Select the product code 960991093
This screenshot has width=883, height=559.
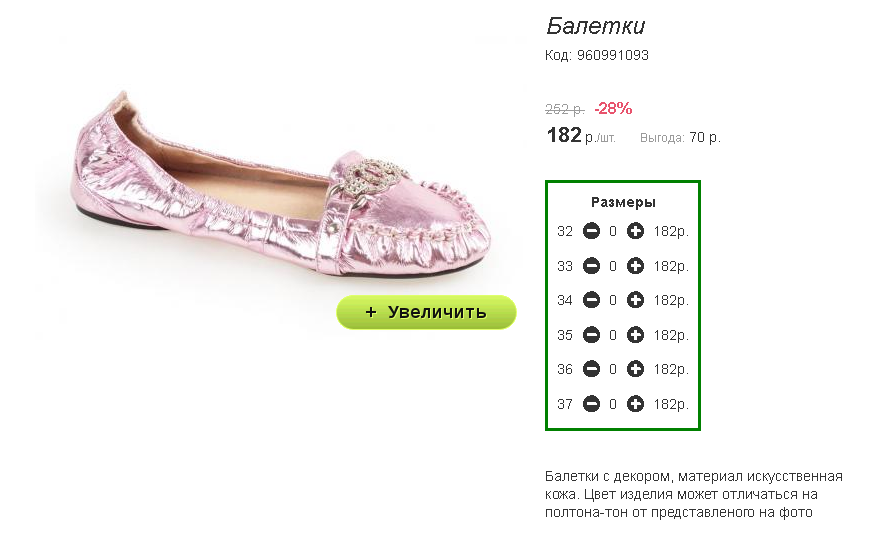pyautogui.click(x=612, y=55)
